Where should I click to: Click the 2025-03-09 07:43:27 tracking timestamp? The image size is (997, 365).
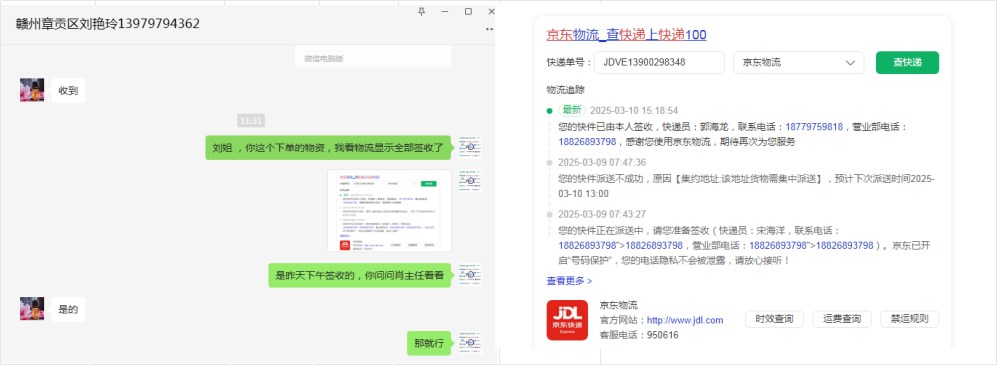[602, 214]
